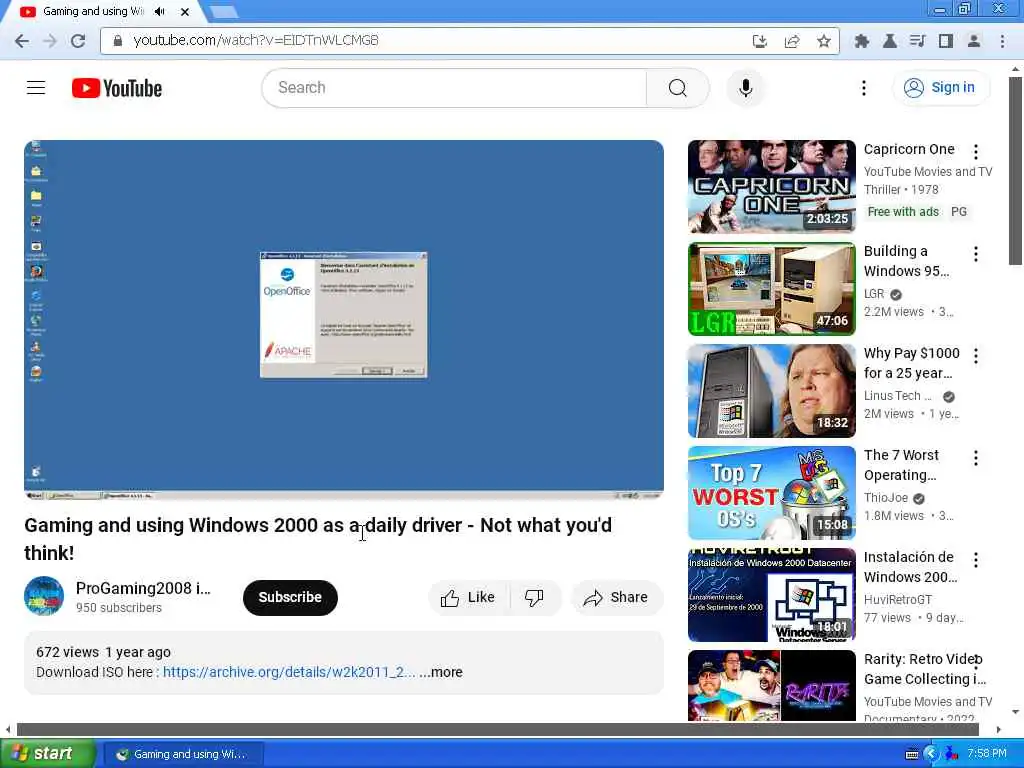
Task: Click the vertical page scrollbar
Action: (1015, 171)
